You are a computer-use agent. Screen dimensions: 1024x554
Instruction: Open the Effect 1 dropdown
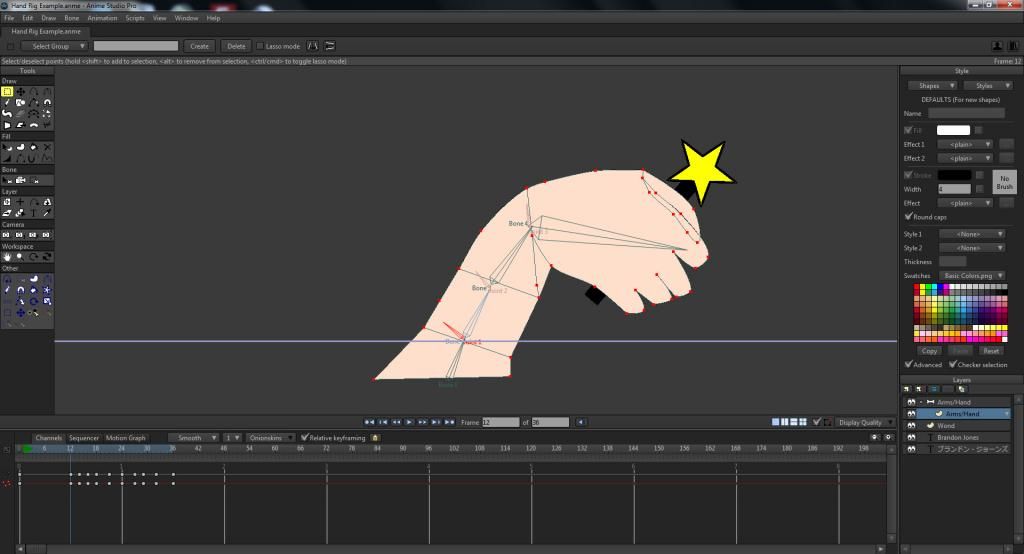coord(965,144)
